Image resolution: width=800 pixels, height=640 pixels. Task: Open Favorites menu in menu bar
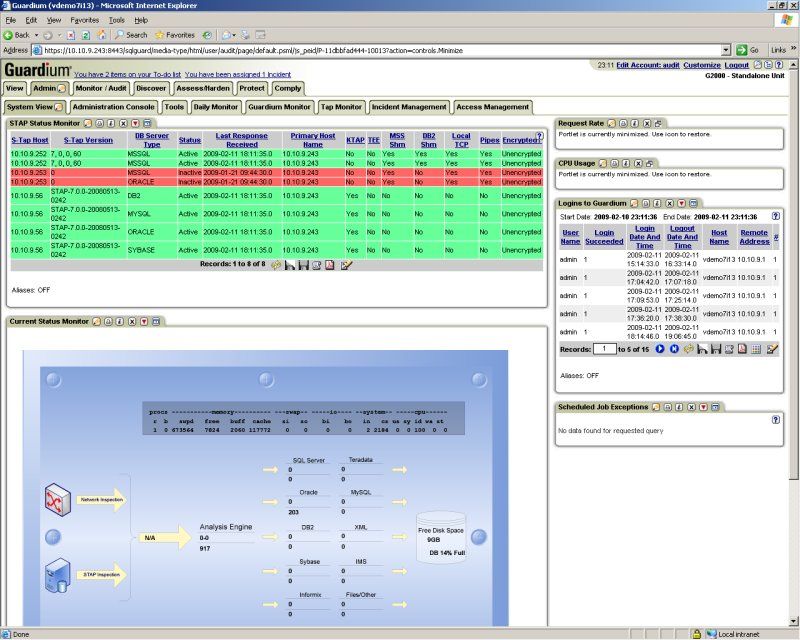click(85, 20)
